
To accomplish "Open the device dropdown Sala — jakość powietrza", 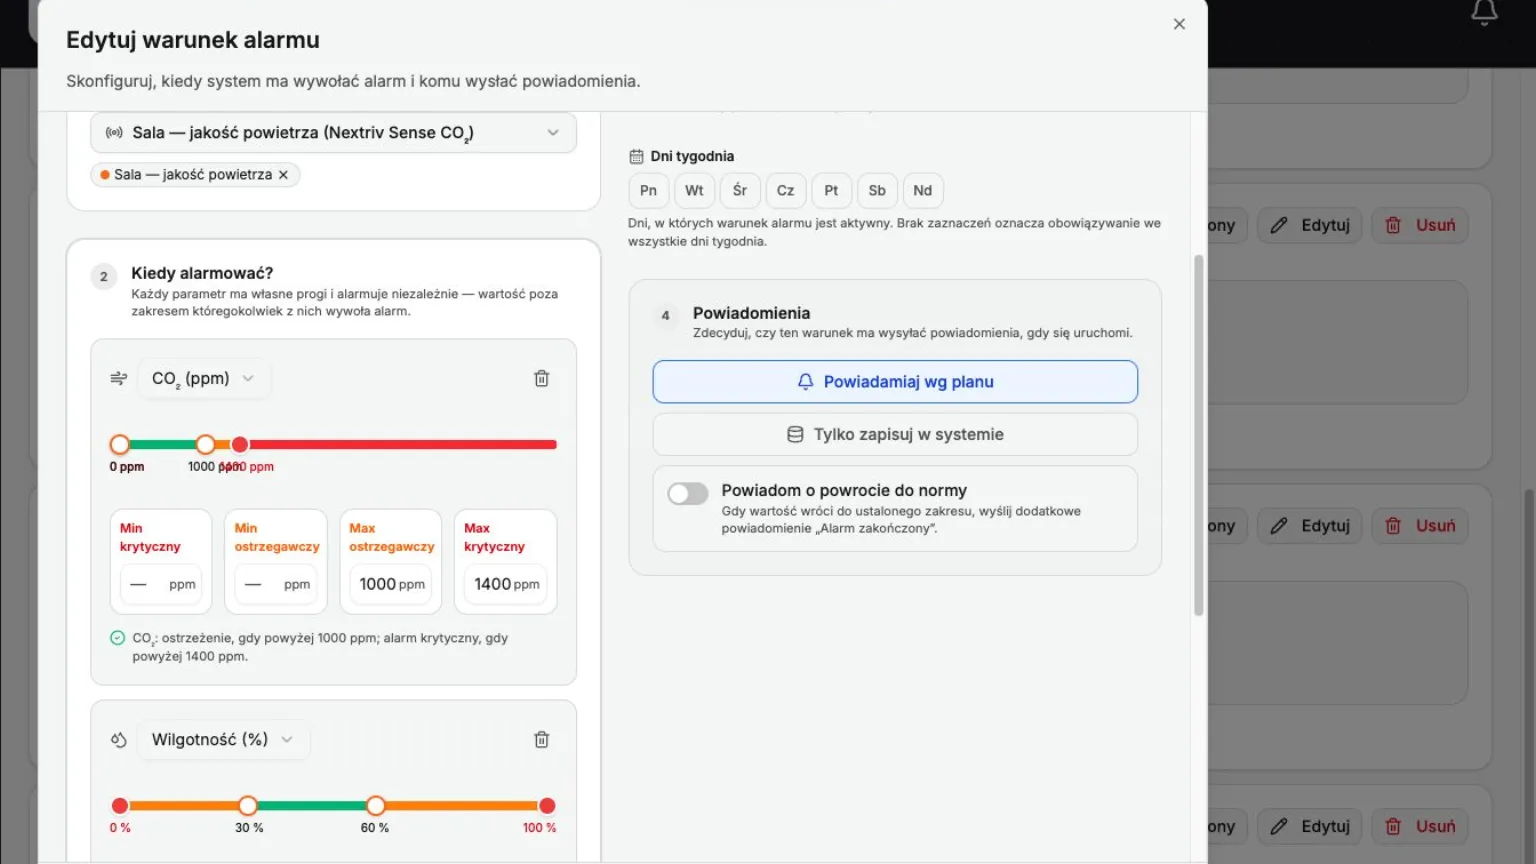I will [333, 132].
